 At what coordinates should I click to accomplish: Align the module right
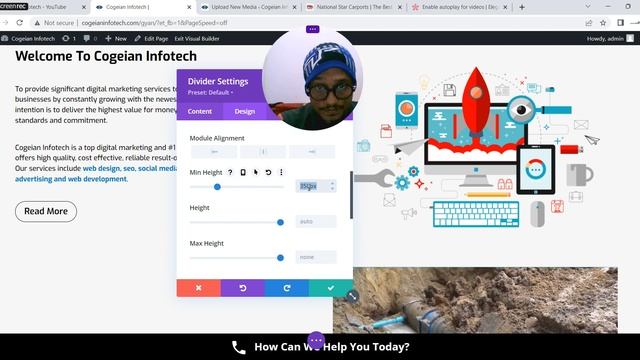point(312,152)
